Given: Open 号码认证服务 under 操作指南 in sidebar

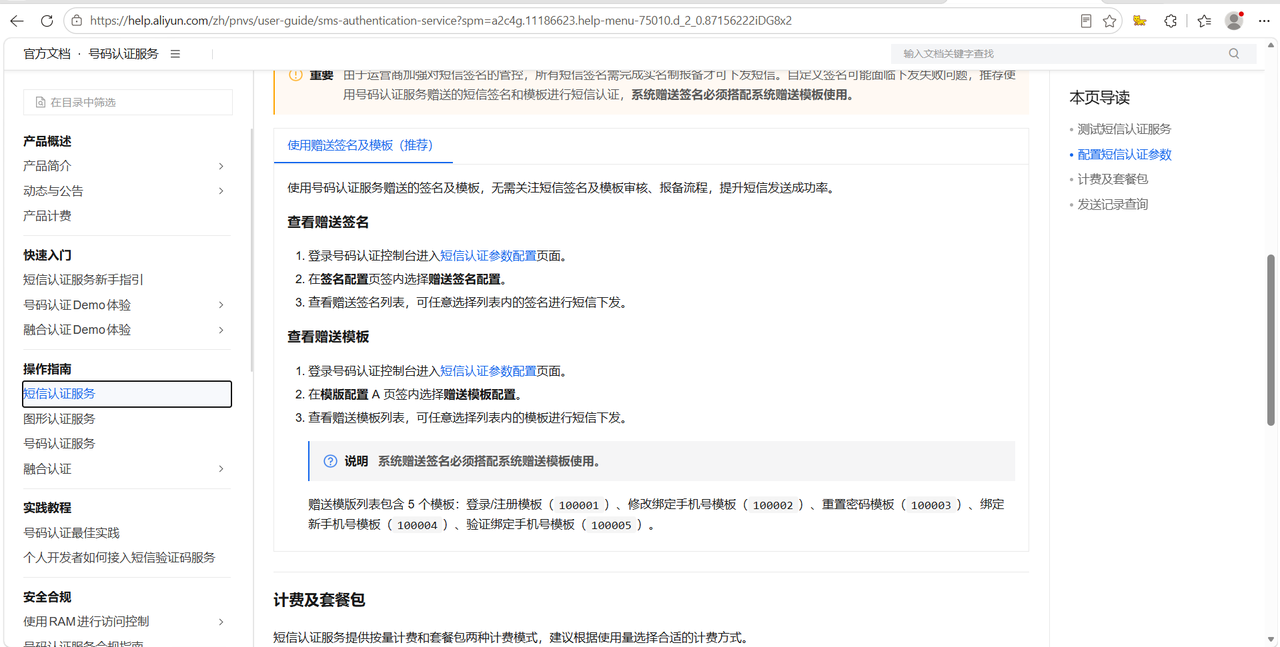Looking at the screenshot, I should [x=59, y=443].
